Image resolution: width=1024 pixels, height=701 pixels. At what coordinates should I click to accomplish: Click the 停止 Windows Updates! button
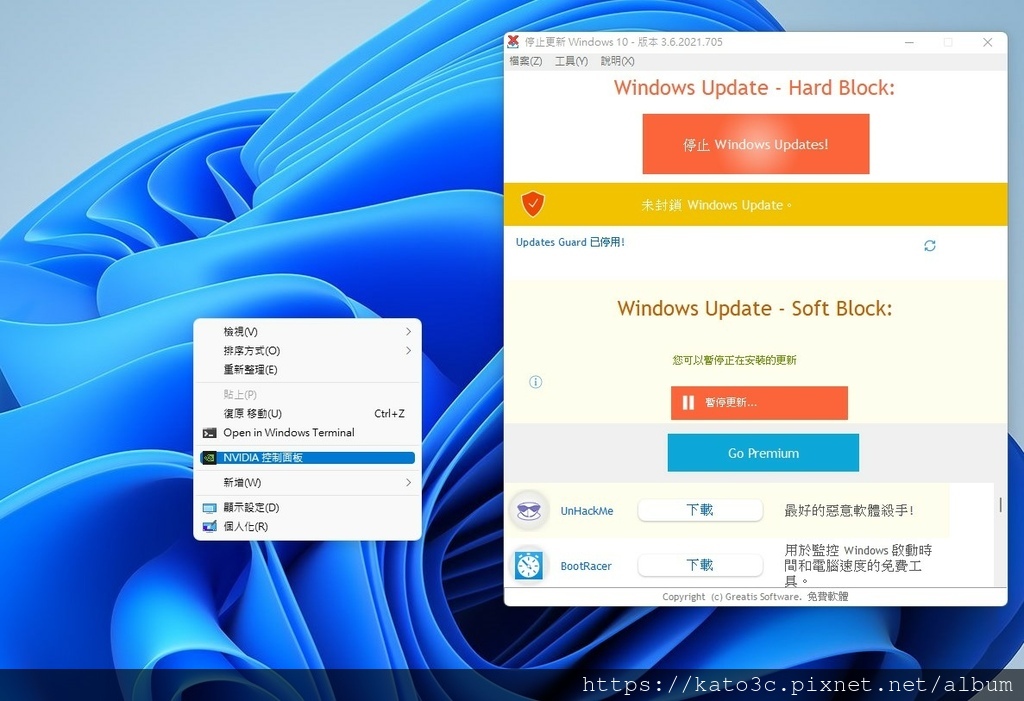[x=756, y=144]
